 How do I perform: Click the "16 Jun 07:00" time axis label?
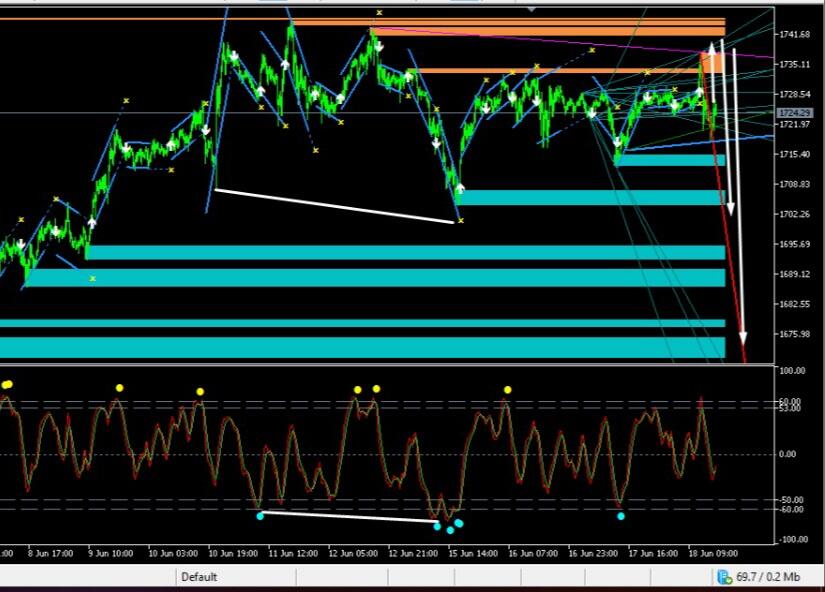pyautogui.click(x=533, y=554)
